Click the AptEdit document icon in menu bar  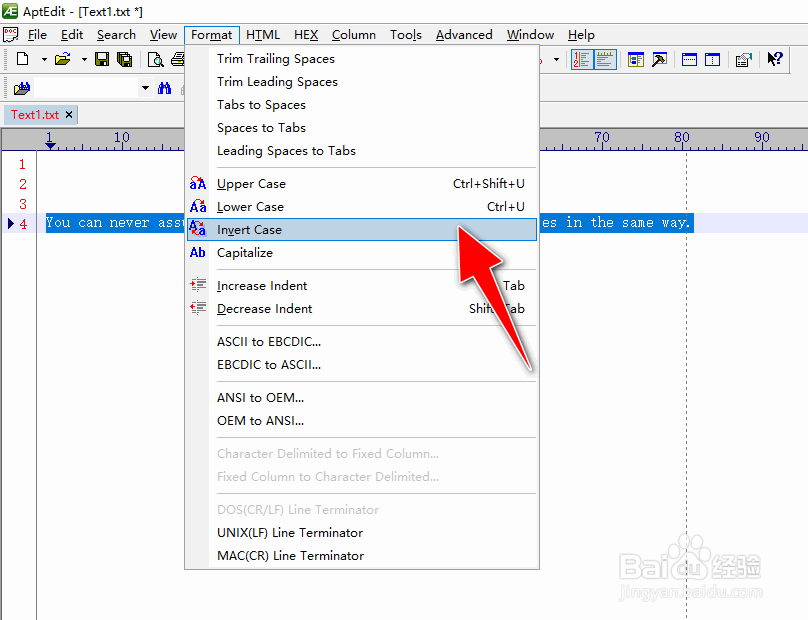click(10, 35)
